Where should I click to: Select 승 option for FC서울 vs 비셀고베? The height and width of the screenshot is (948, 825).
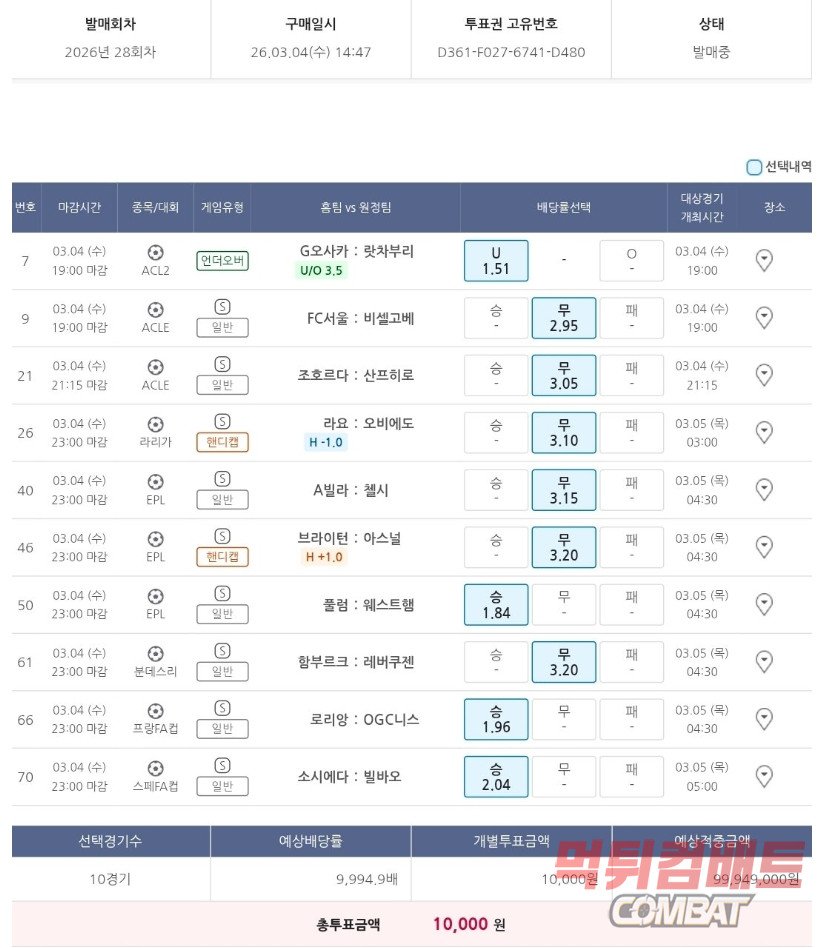(x=496, y=318)
